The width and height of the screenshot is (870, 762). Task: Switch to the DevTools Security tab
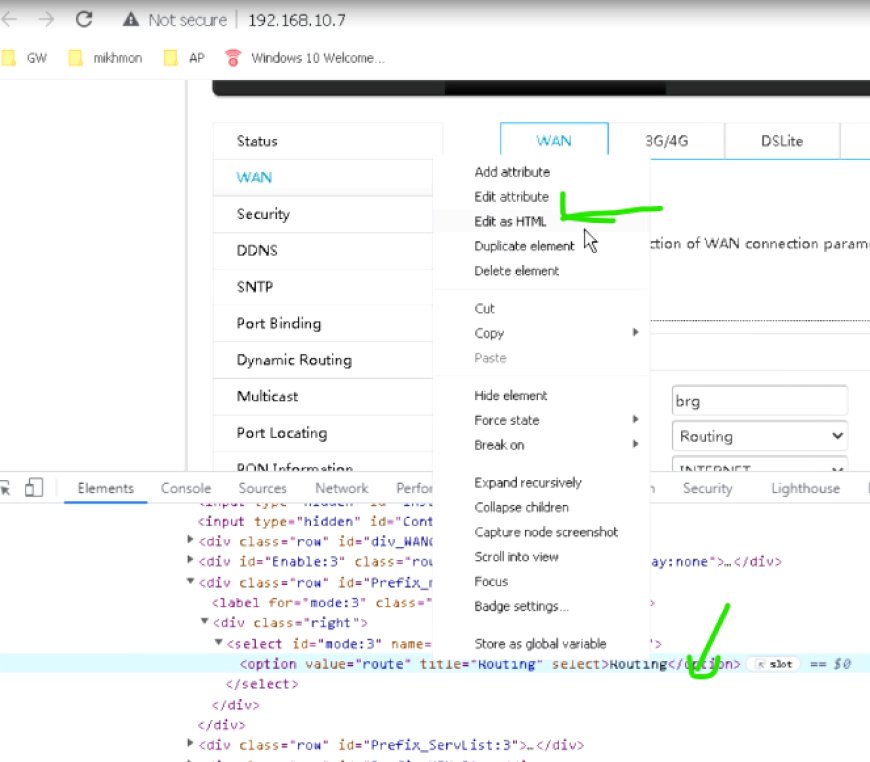click(707, 488)
